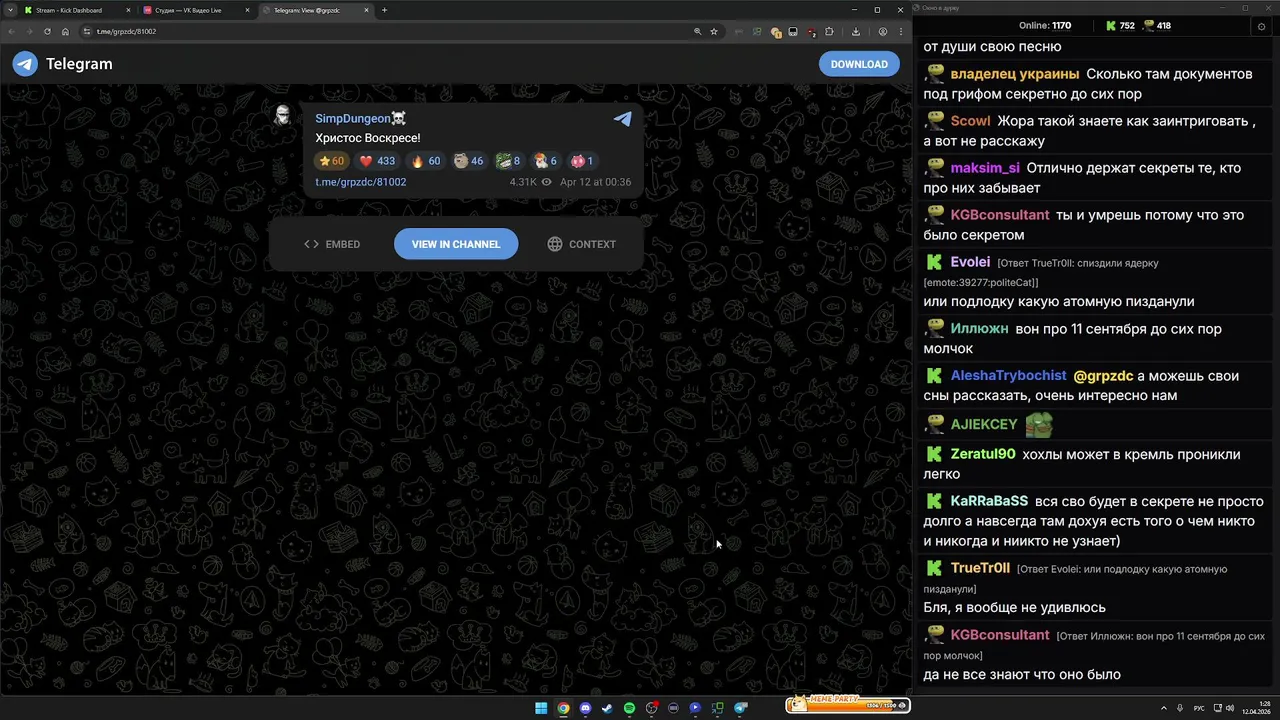Reload the current page
Screen dimensions: 1280x720
(47, 31)
